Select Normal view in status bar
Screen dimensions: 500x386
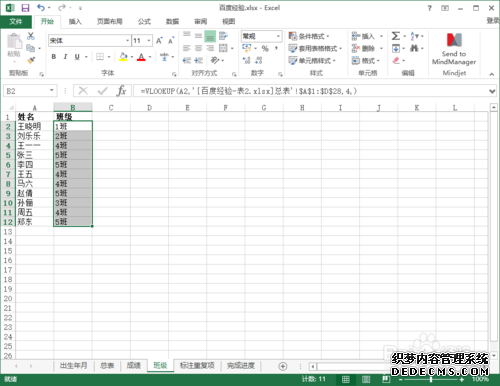pos(346,379)
